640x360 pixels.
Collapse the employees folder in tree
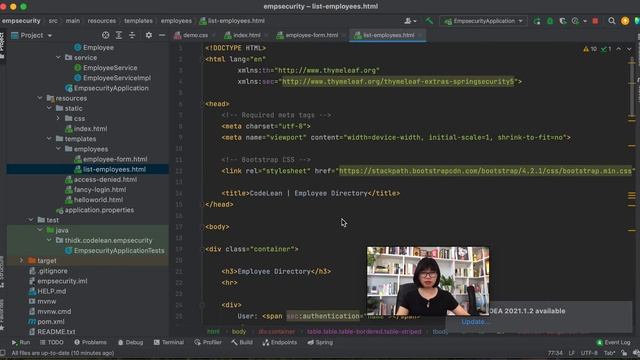pyautogui.click(x=58, y=149)
